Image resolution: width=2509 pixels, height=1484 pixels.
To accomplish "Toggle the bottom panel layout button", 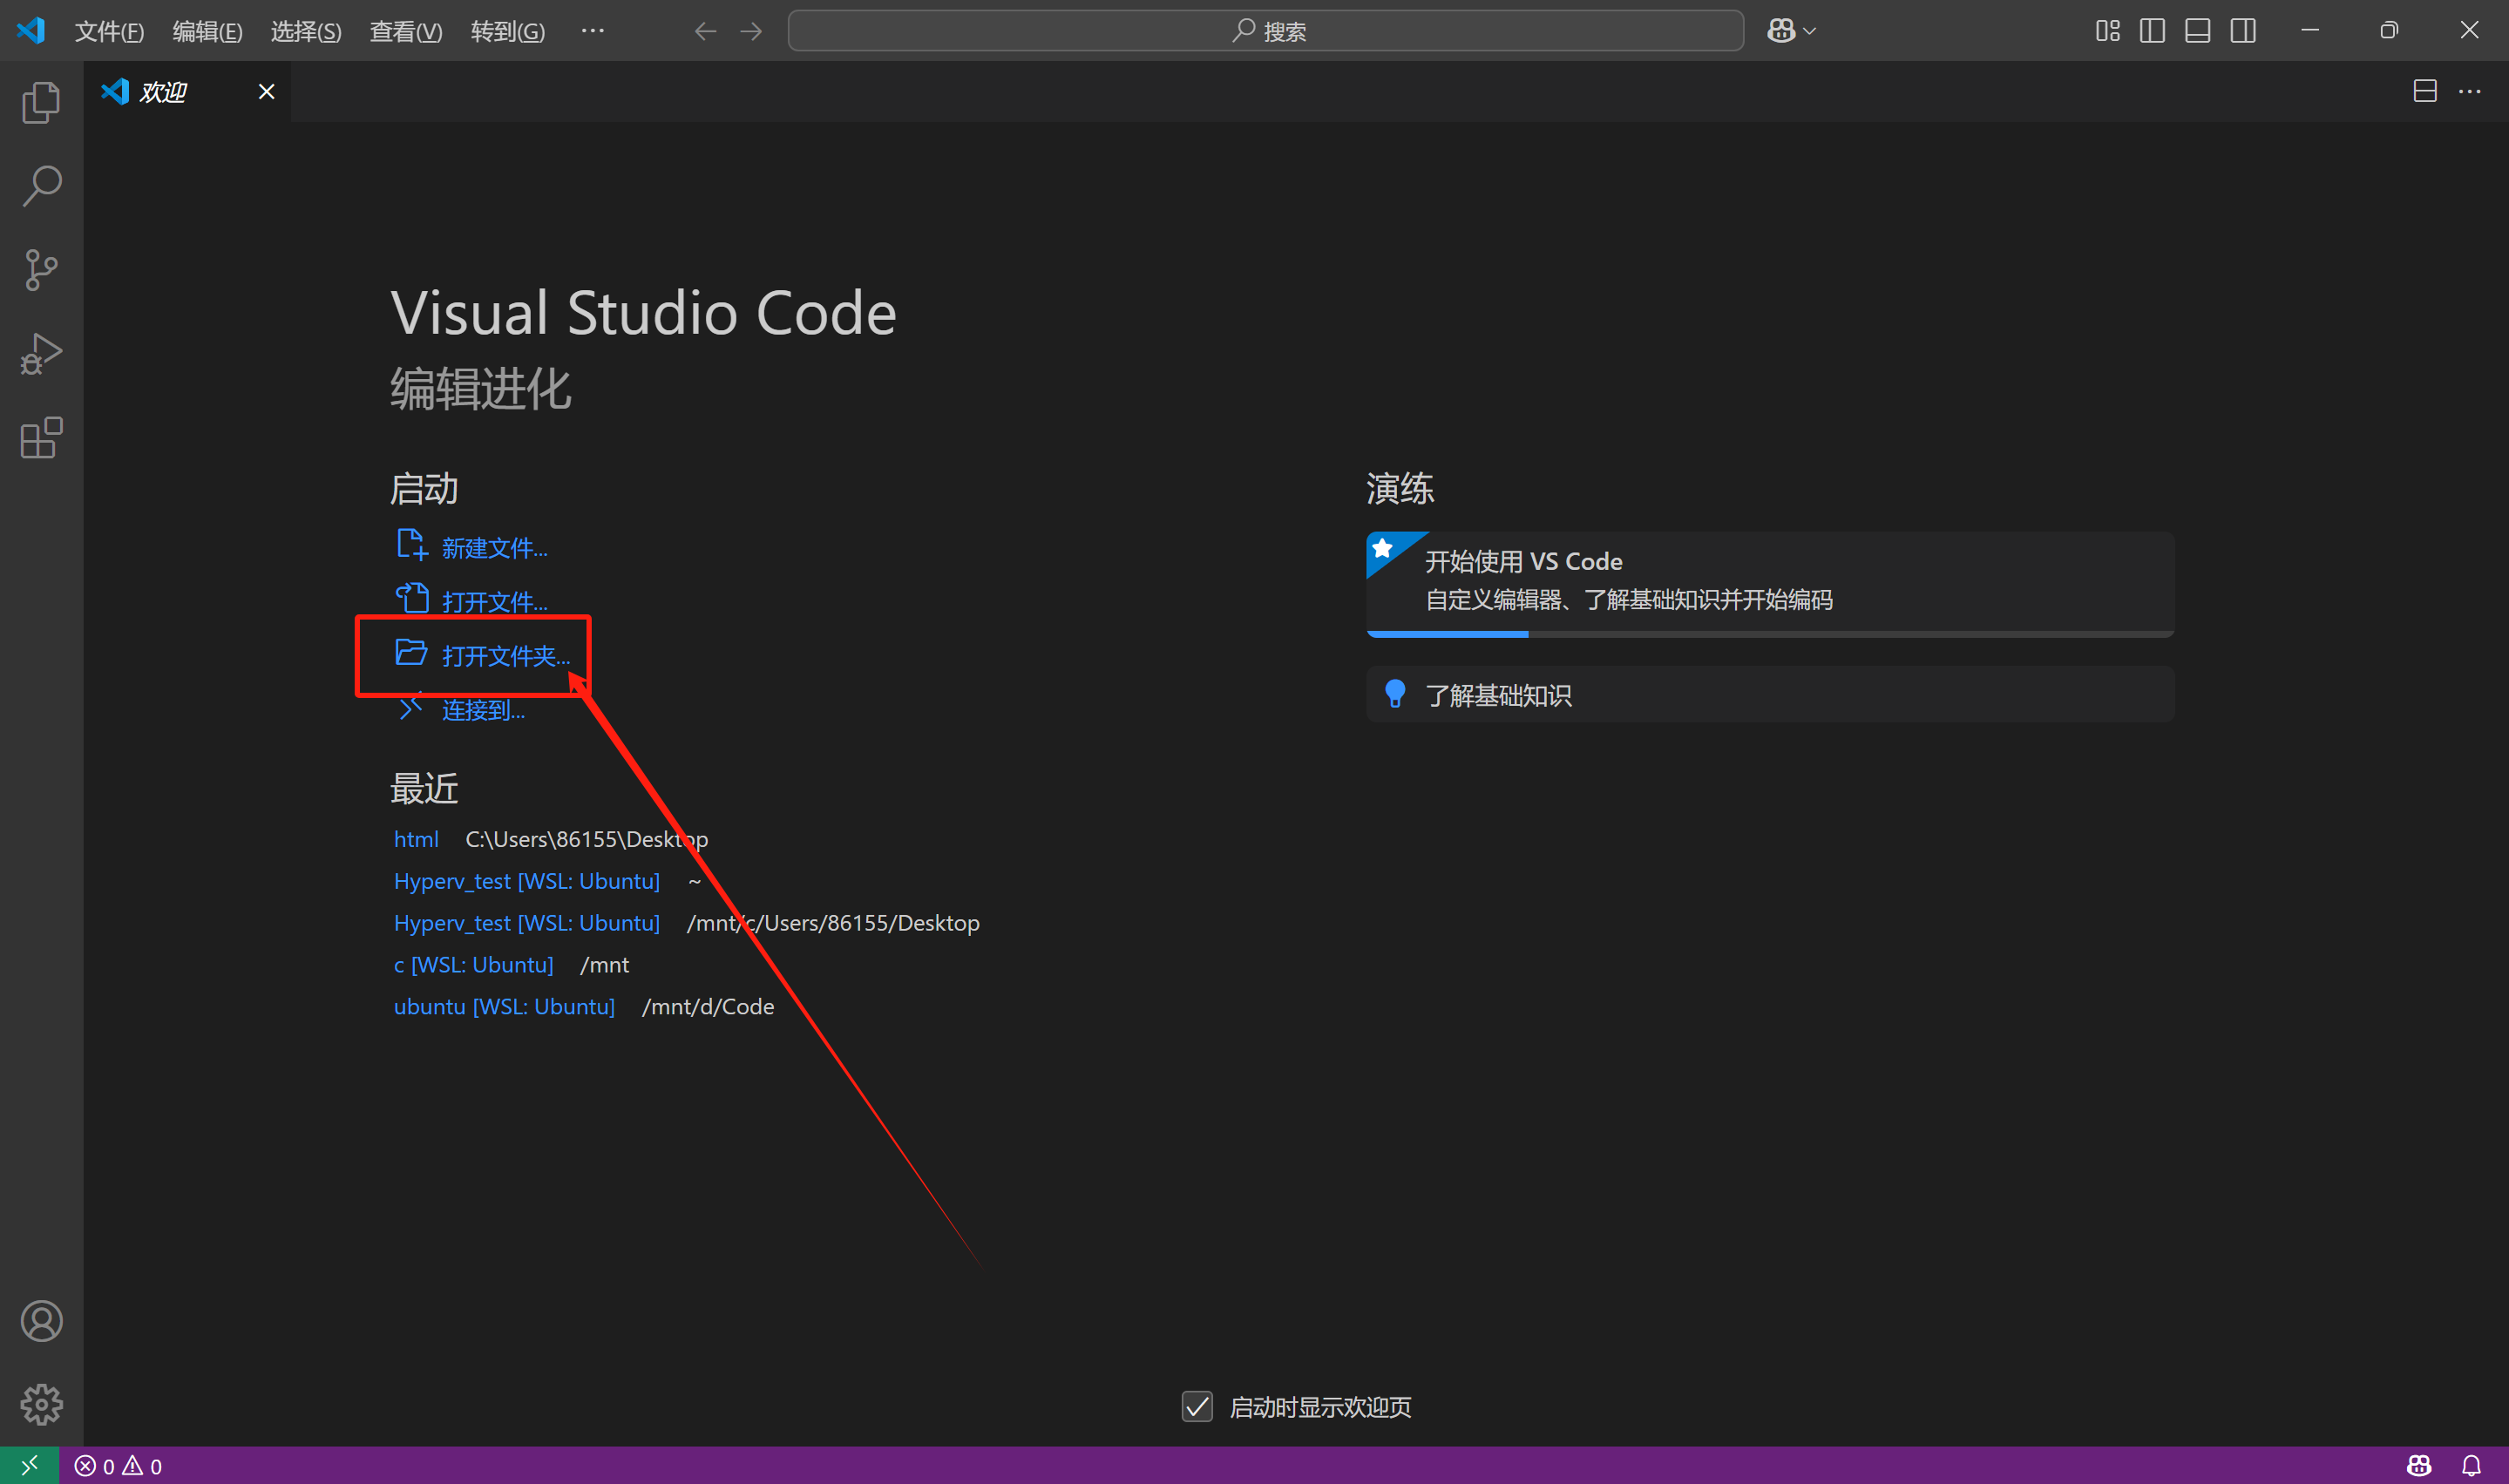I will coord(2197,31).
